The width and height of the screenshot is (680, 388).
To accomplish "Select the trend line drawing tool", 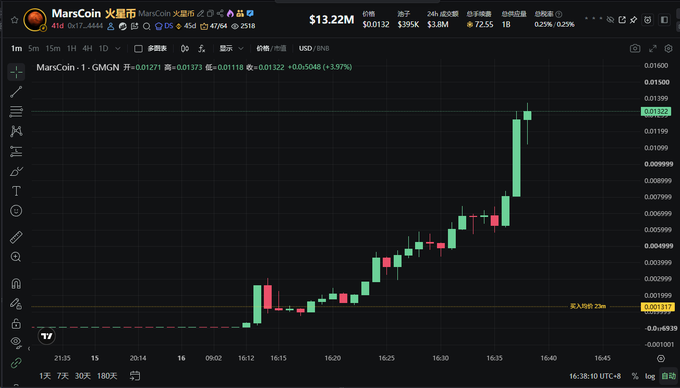I will tap(16, 91).
